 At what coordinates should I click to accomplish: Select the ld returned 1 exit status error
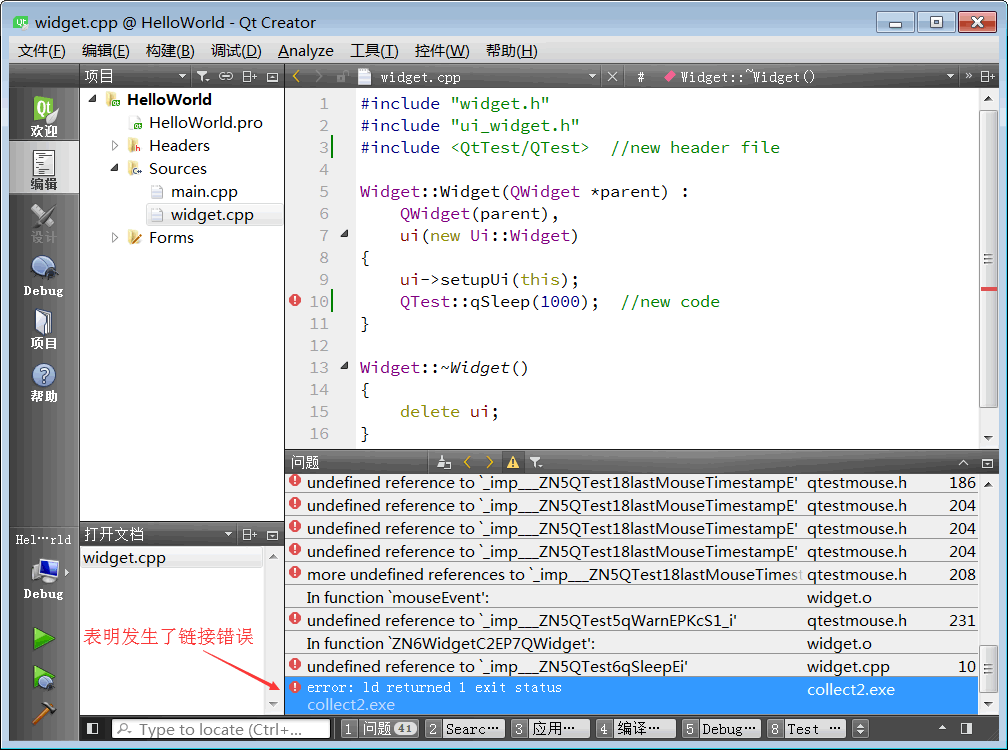pos(631,695)
